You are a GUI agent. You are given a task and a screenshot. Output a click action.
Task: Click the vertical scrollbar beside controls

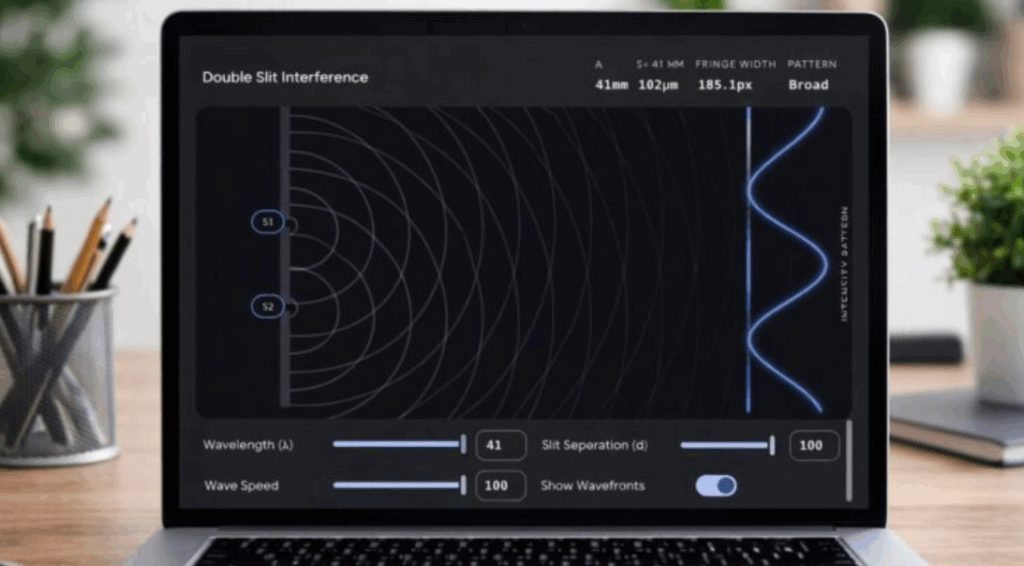click(849, 460)
